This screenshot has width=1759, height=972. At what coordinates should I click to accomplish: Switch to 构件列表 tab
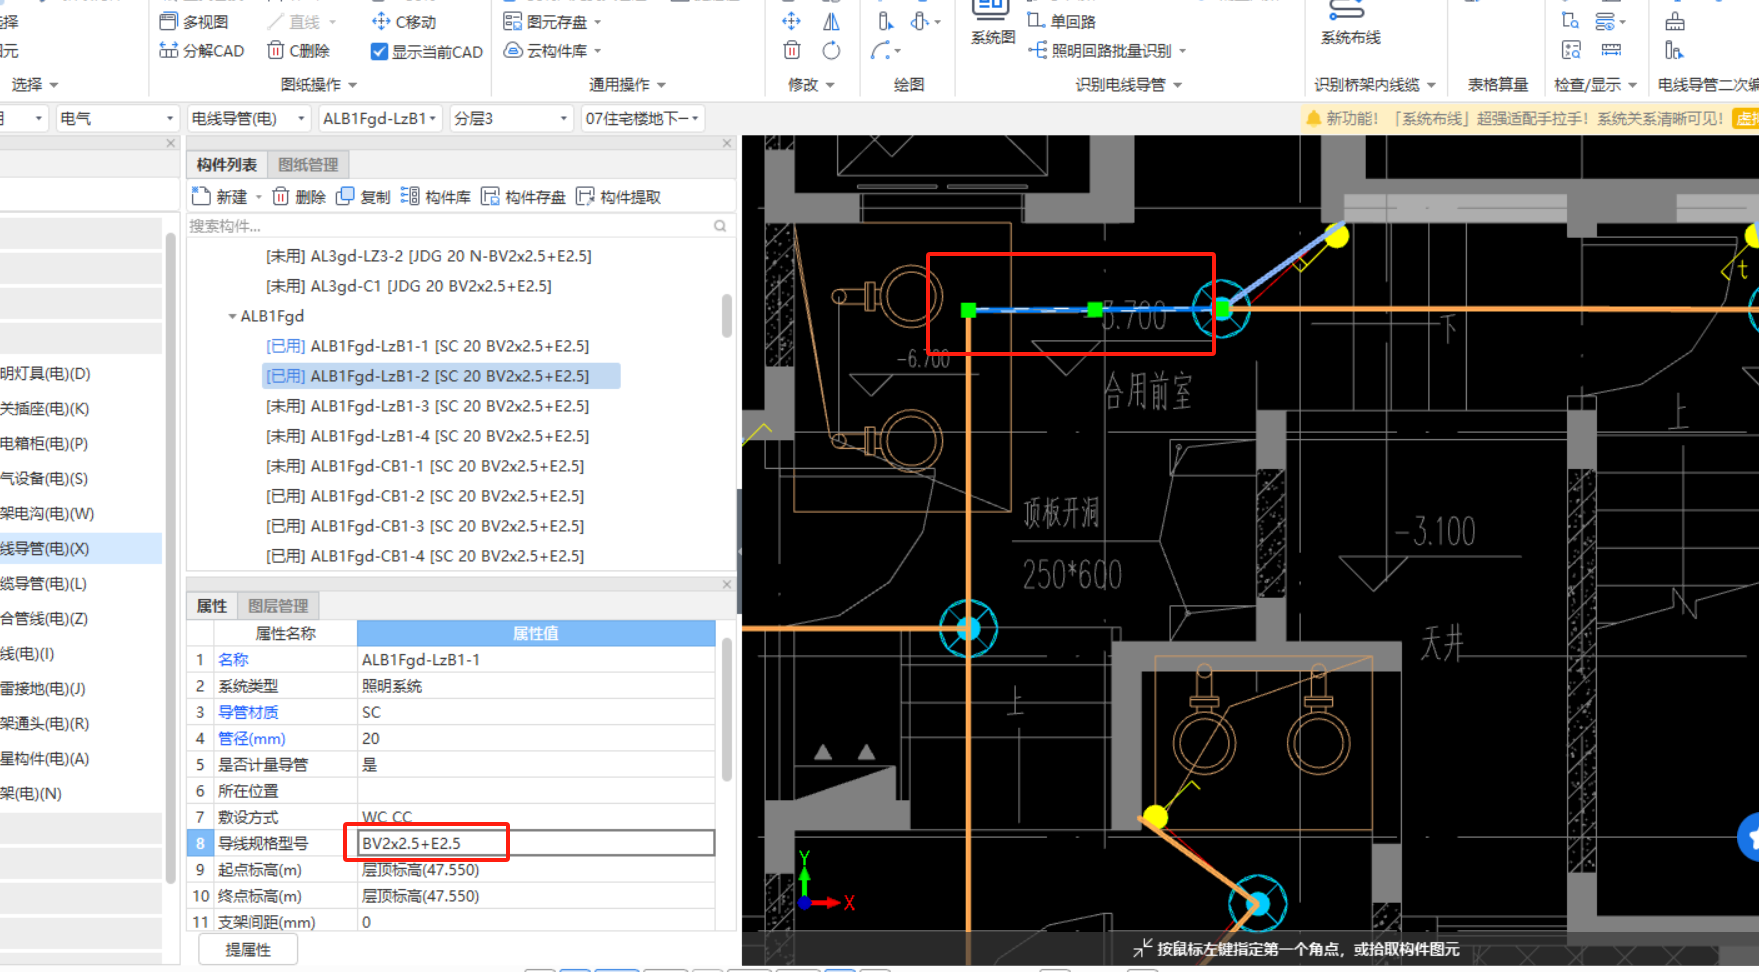(226, 165)
